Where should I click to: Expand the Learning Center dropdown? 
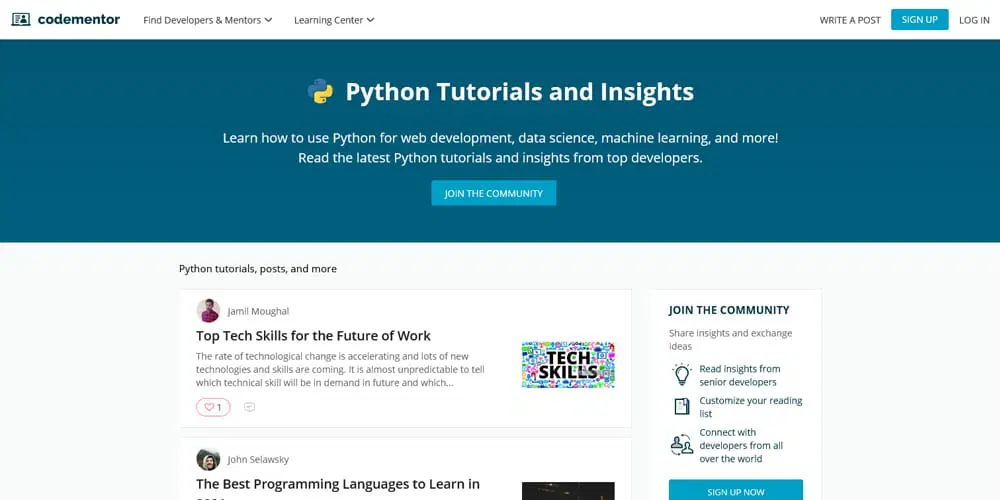click(334, 20)
